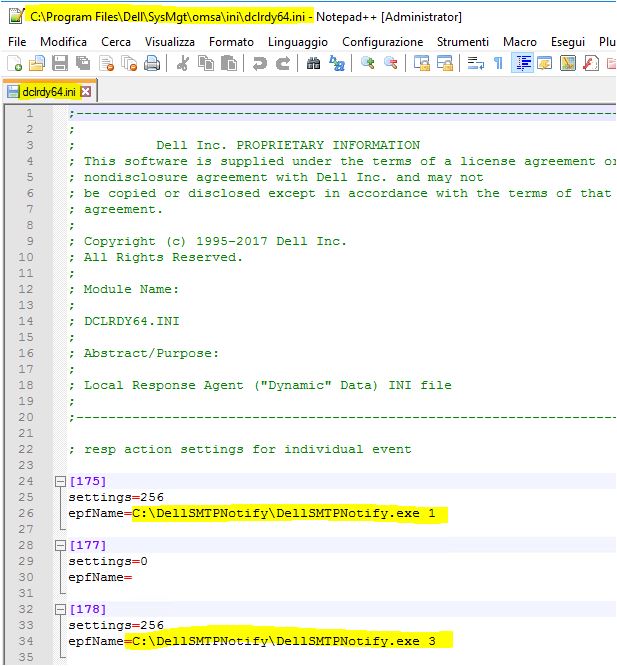The image size is (617, 666).
Task: Click line 34 epfName DellSMTPNotify.exe 3
Action: coord(252,641)
